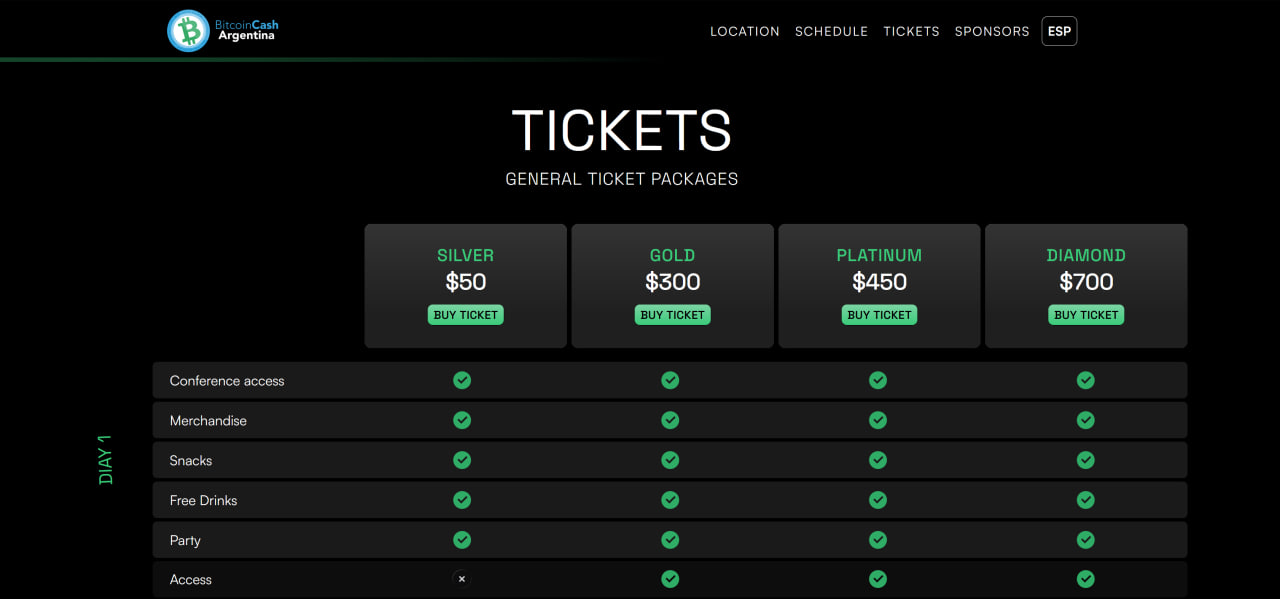Buy the Diamond $700 ticket
Screen dimensions: 1280x599
(1086, 315)
